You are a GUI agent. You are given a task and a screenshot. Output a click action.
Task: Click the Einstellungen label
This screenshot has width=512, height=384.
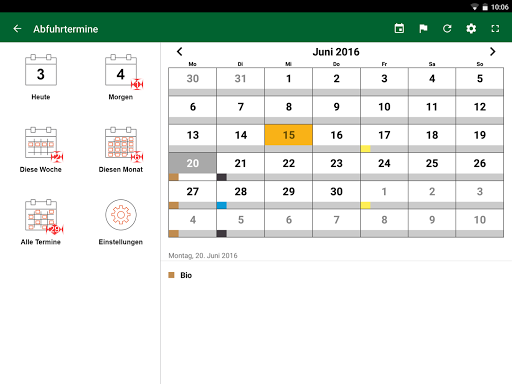coord(121,242)
